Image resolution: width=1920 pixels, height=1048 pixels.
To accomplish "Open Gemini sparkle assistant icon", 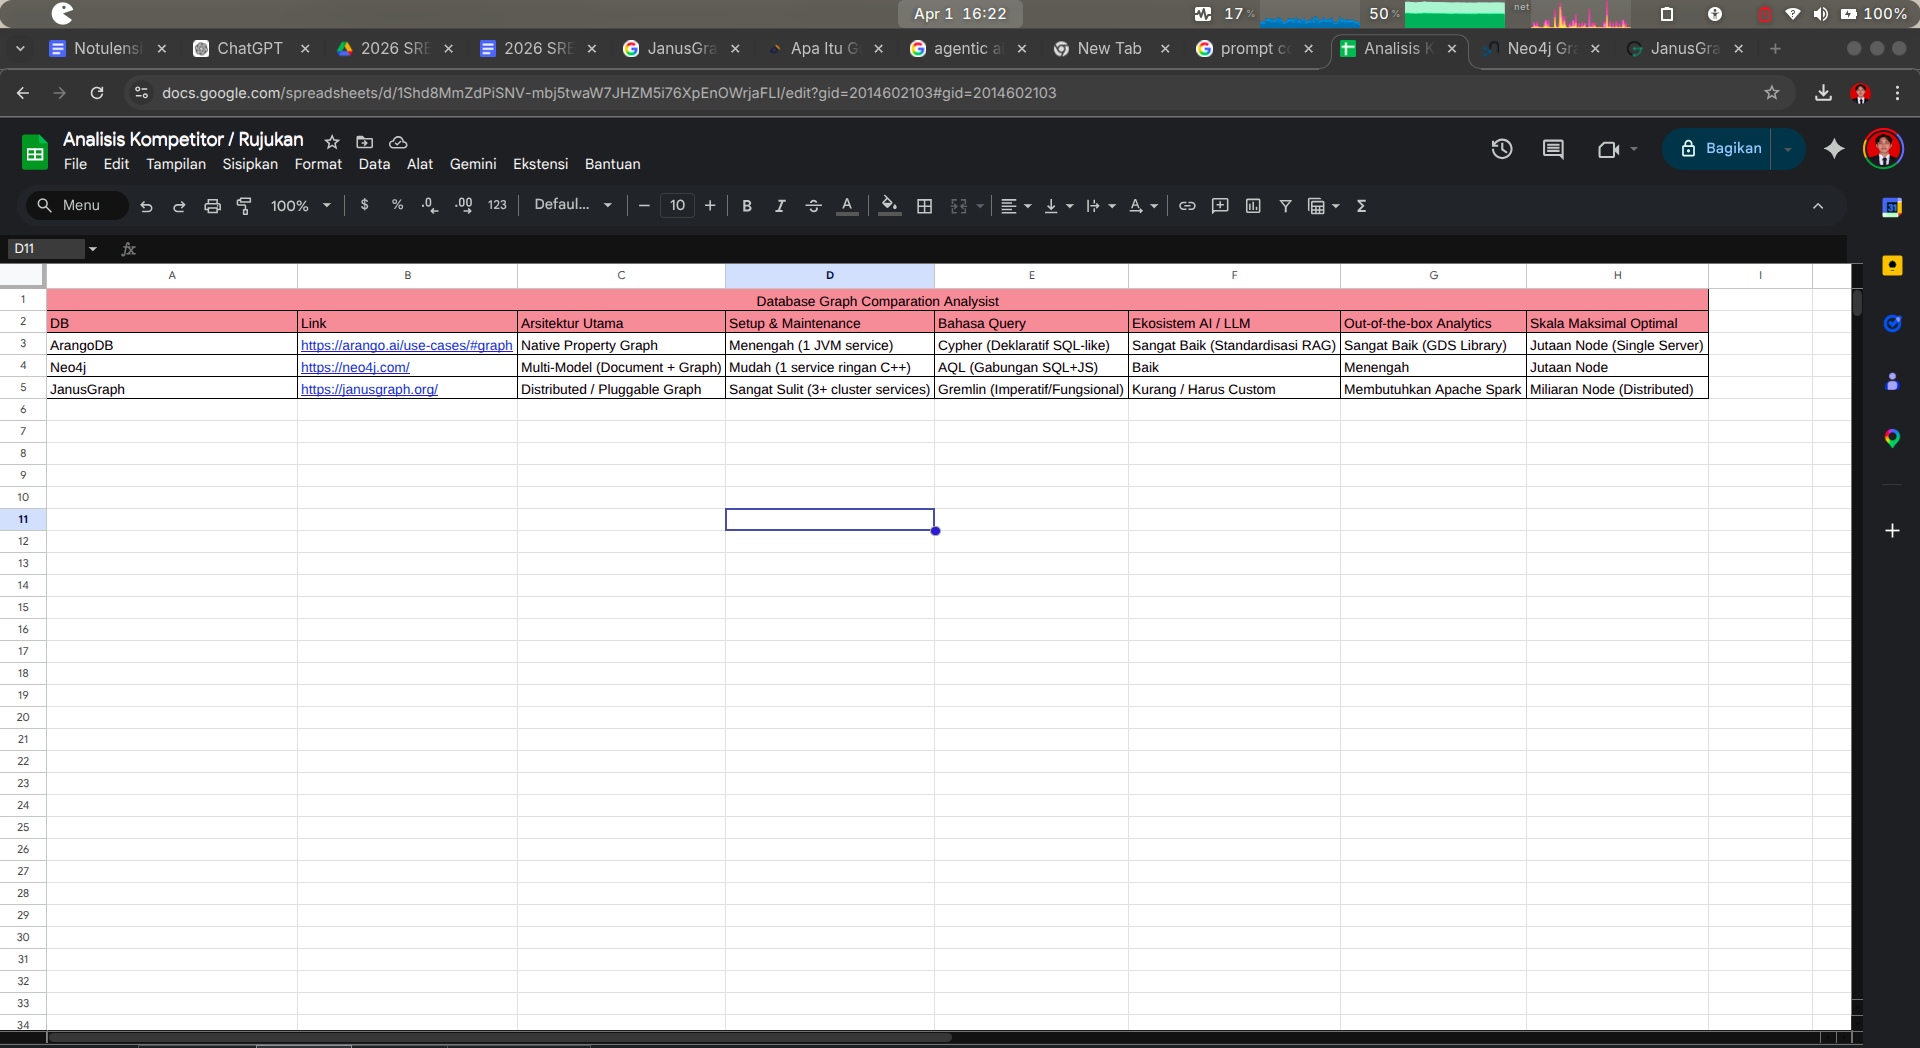I will (x=1834, y=149).
